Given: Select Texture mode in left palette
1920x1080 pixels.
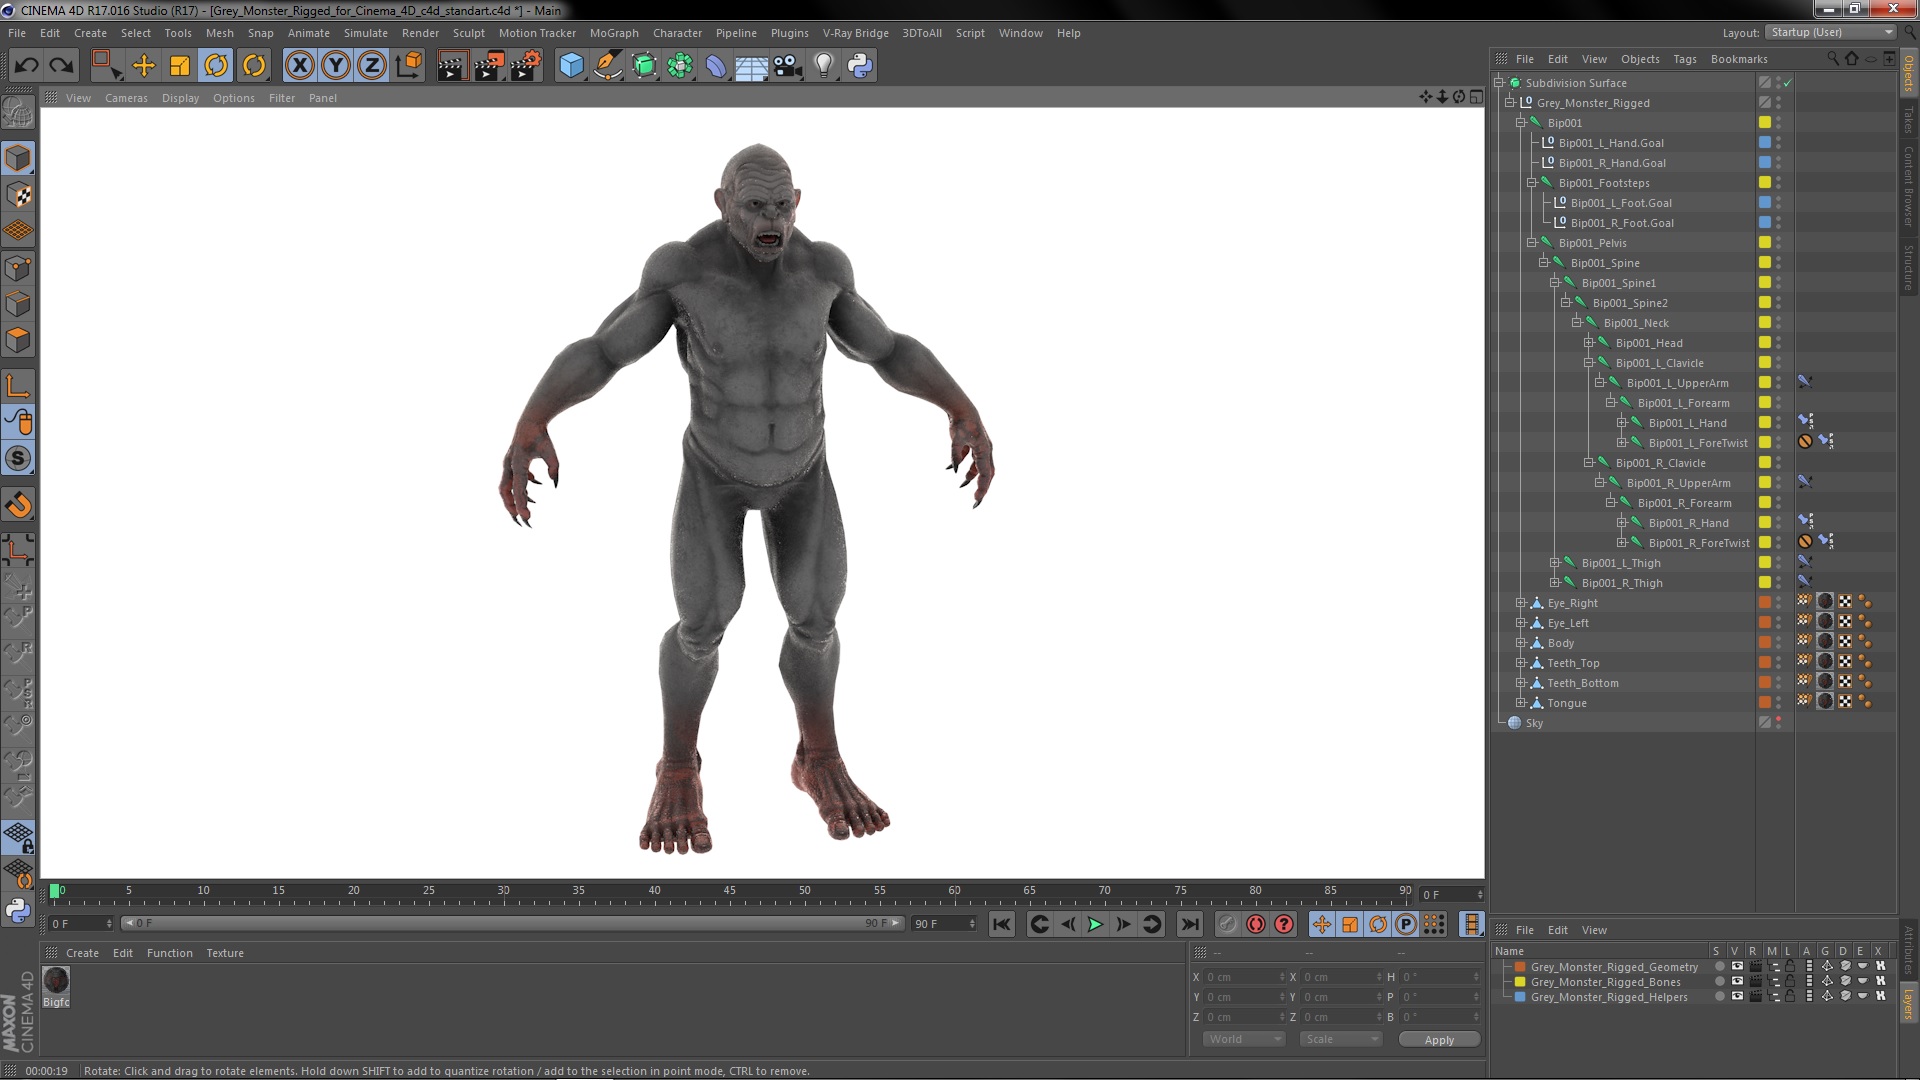Looking at the screenshot, I should pyautogui.click(x=18, y=195).
